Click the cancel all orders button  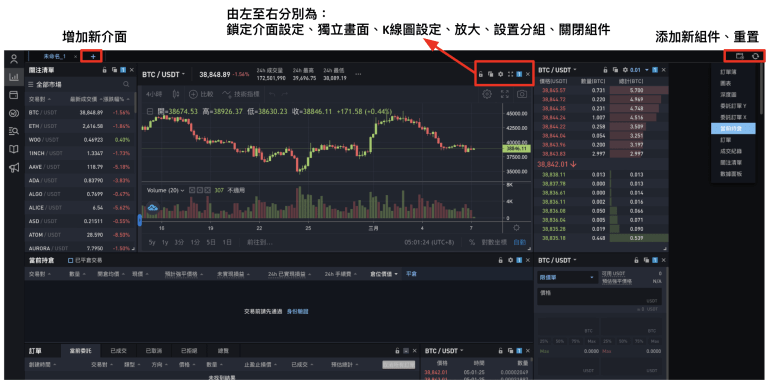(x=399, y=364)
